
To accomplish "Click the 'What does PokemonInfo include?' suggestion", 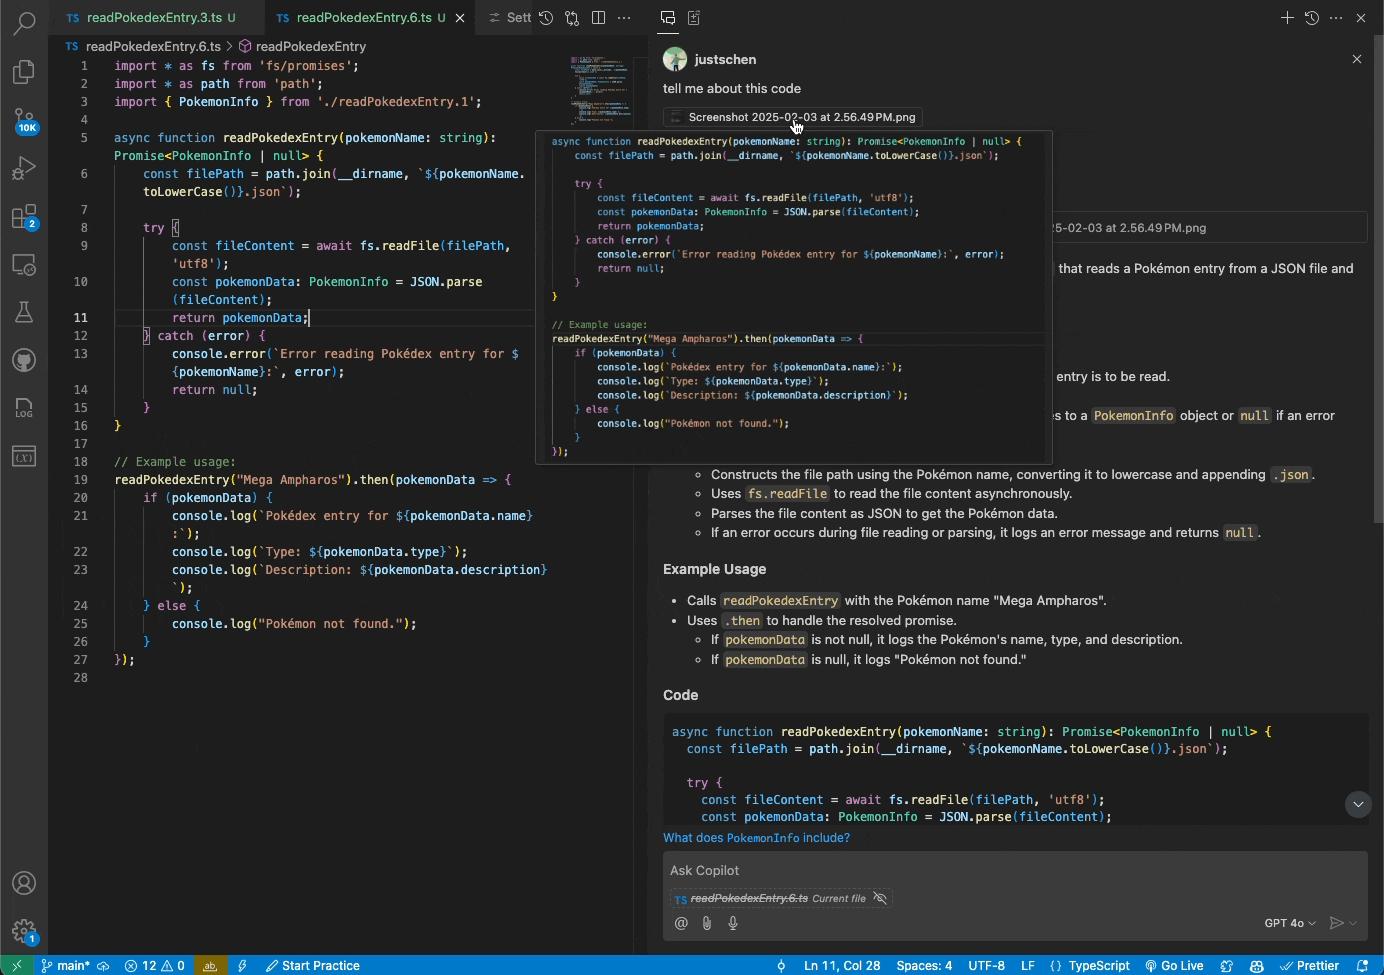I will tap(756, 838).
